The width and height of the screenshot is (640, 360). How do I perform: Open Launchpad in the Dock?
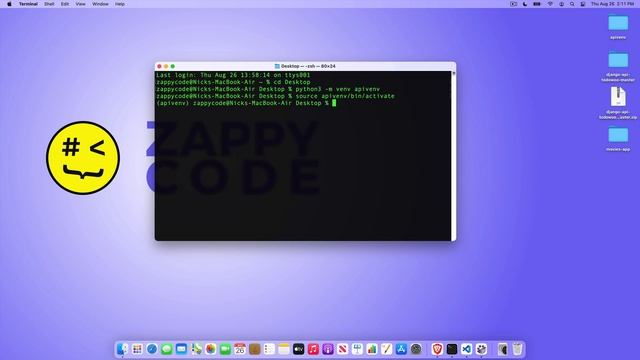point(137,349)
